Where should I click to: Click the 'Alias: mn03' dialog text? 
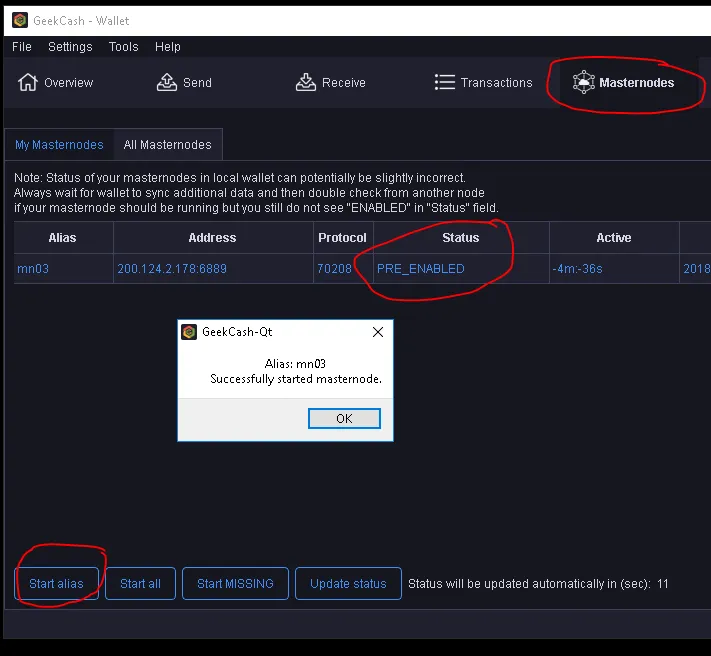[295, 364]
